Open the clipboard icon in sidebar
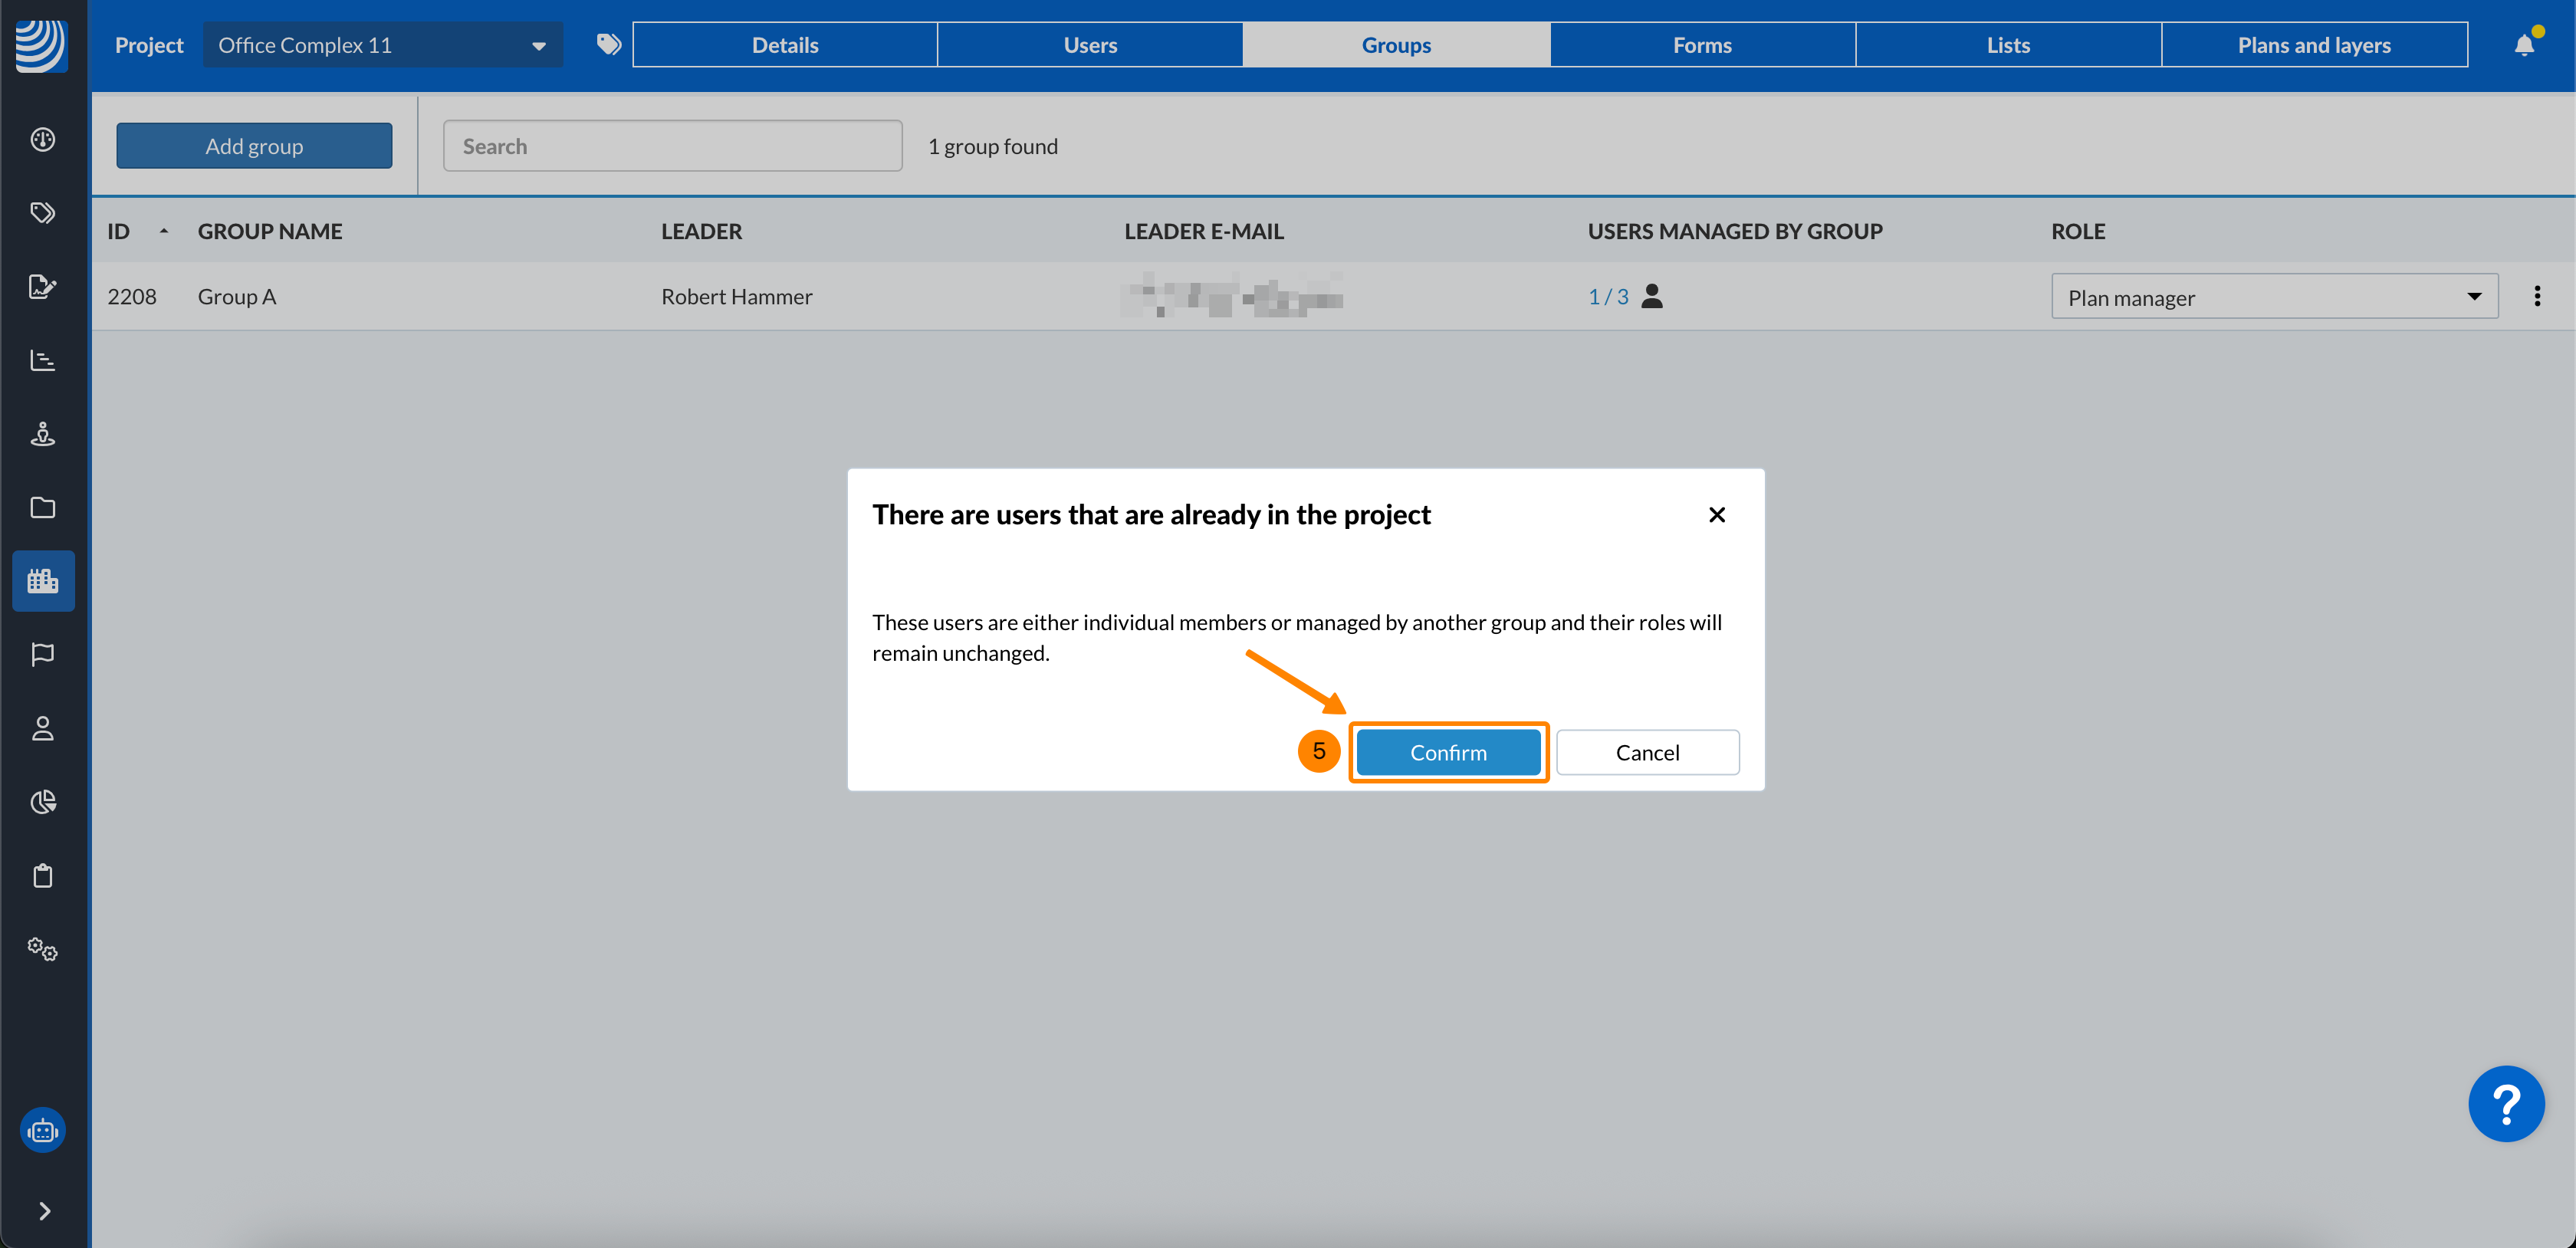This screenshot has width=2576, height=1248. (x=43, y=876)
